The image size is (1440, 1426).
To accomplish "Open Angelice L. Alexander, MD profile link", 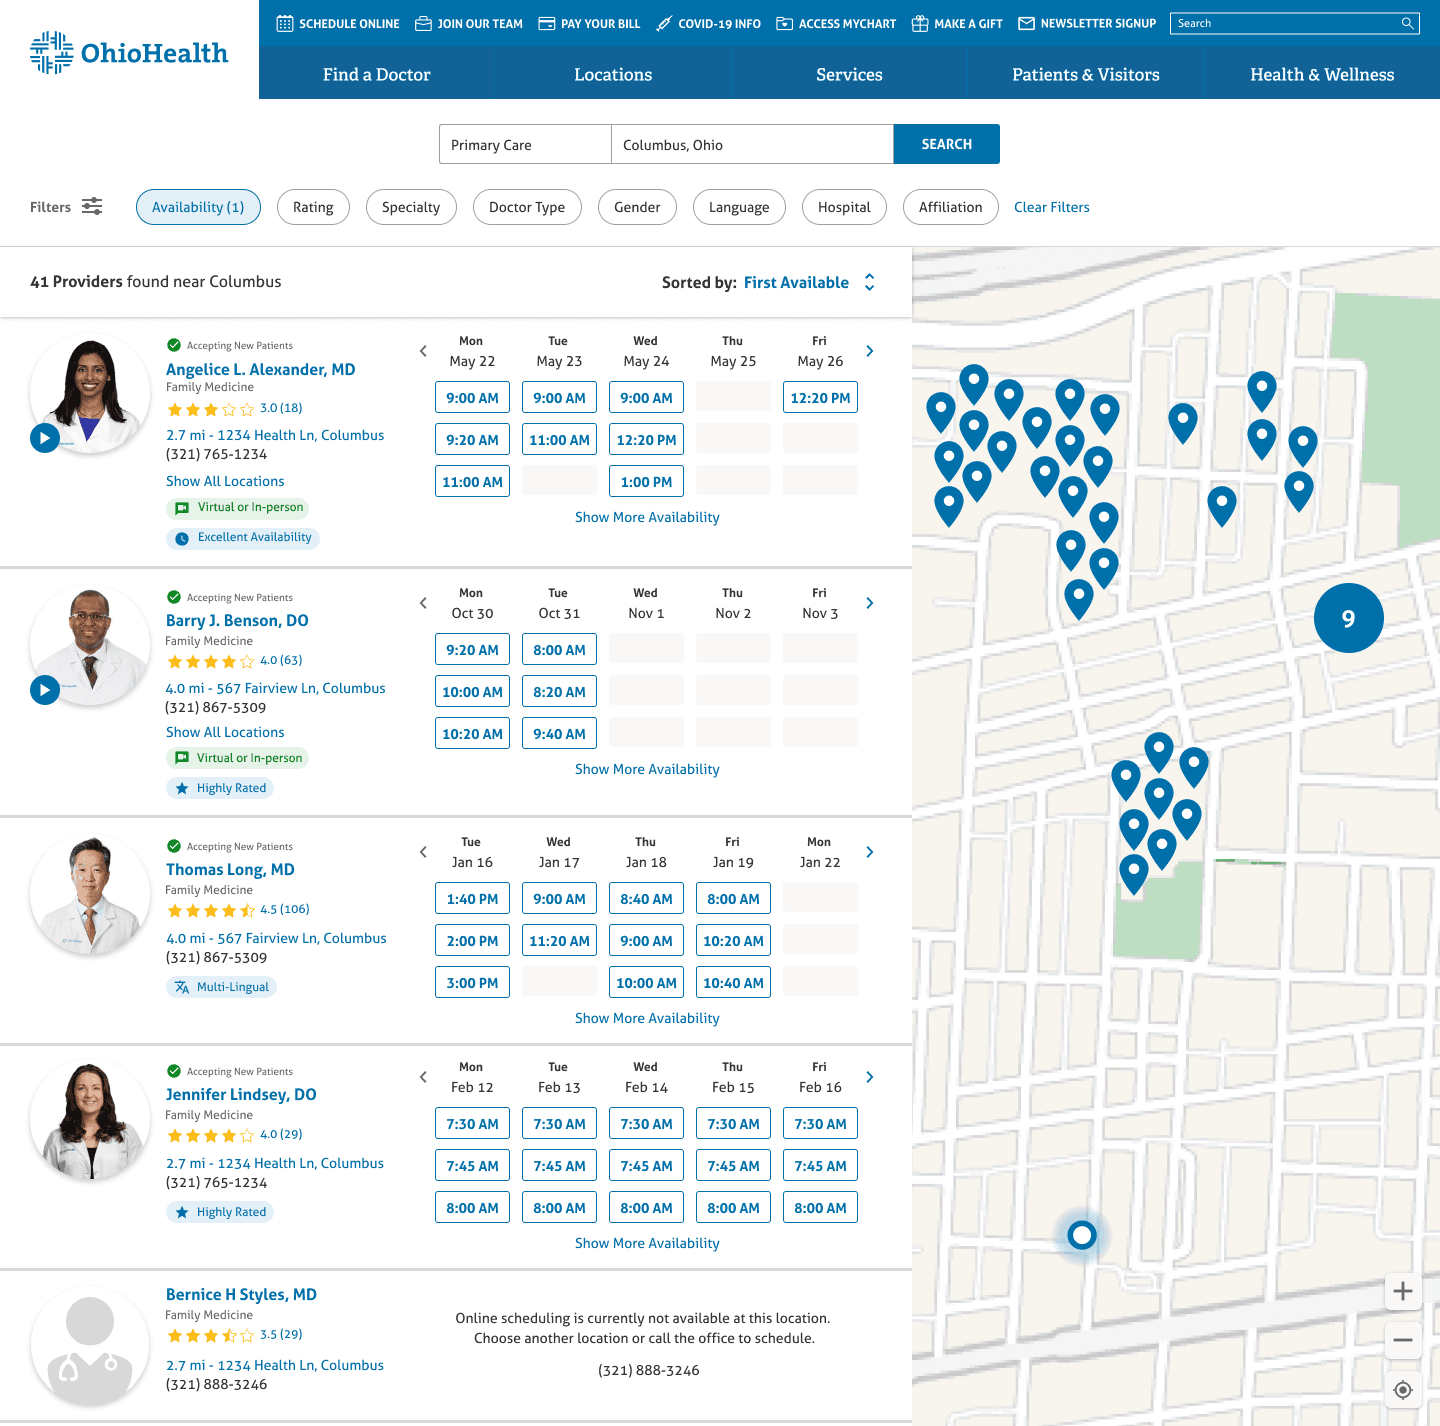I will [x=261, y=369].
